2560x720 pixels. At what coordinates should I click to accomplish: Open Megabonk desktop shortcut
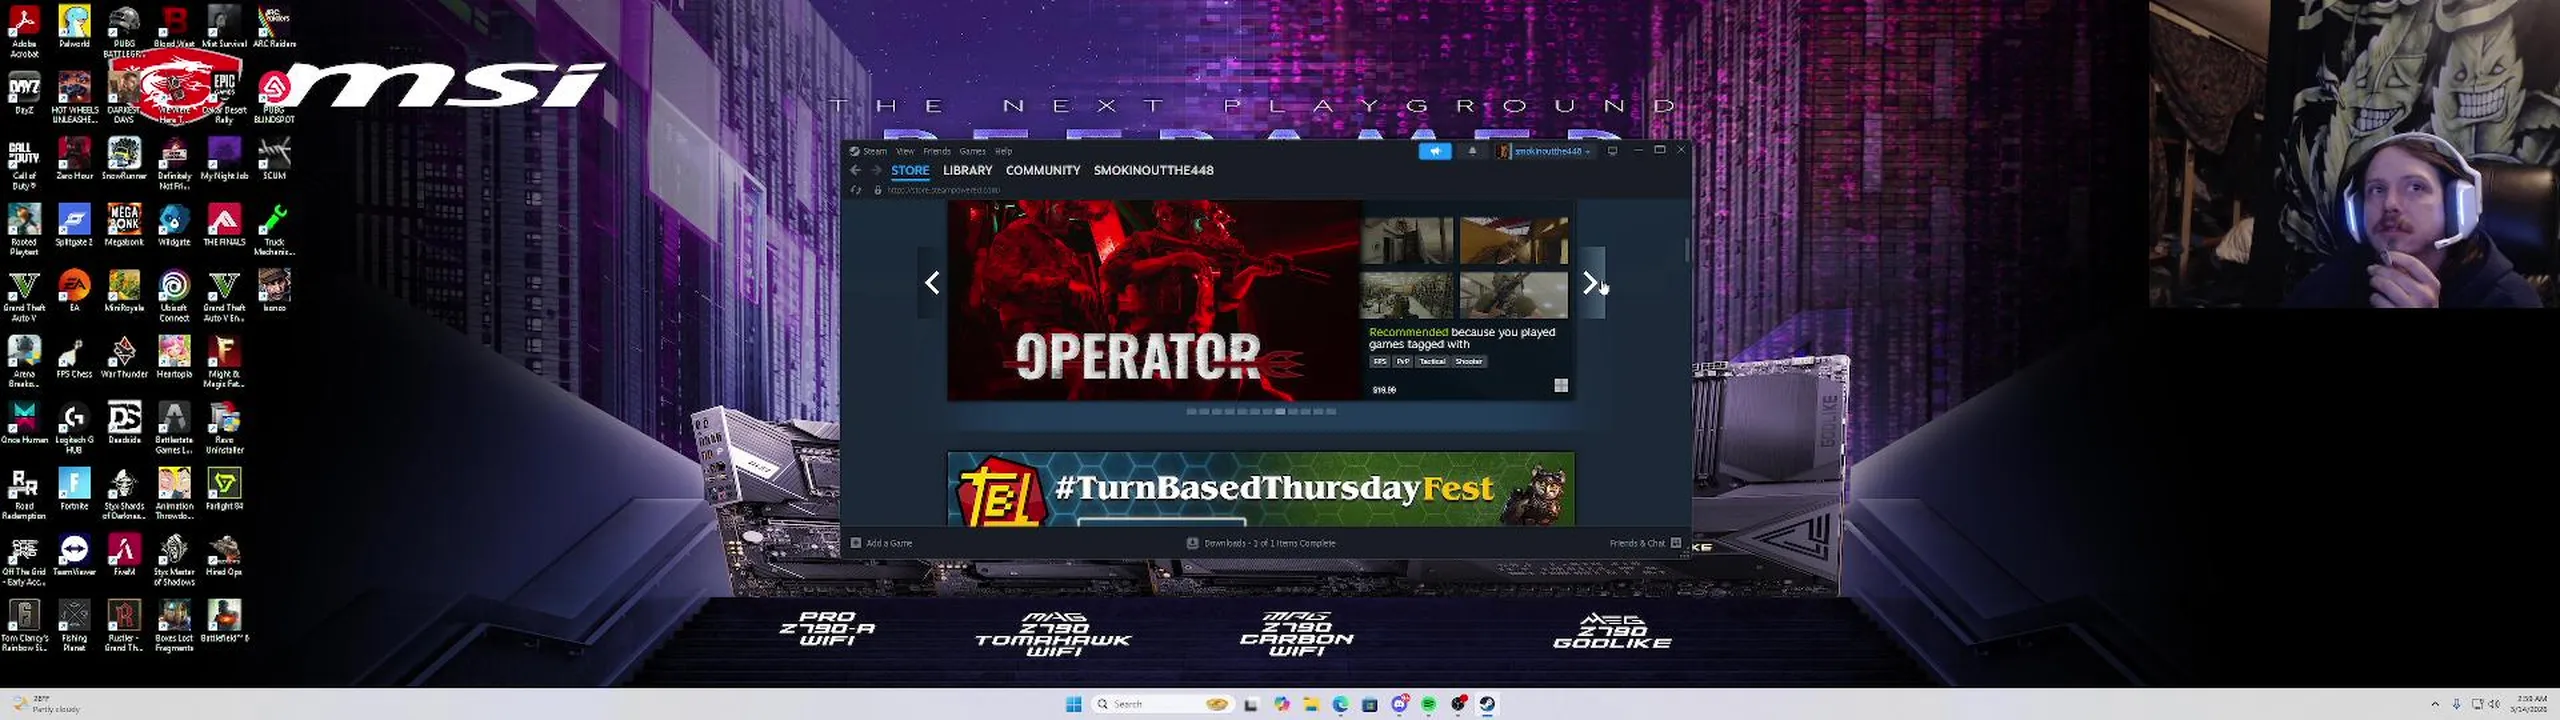[124, 226]
